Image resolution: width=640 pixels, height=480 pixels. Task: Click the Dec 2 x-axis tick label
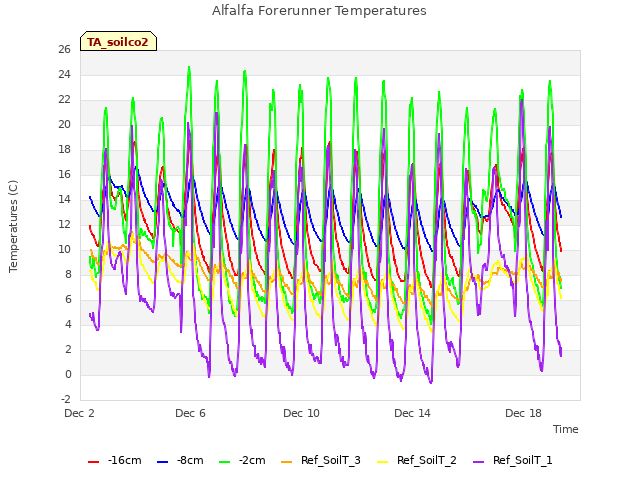79,413
